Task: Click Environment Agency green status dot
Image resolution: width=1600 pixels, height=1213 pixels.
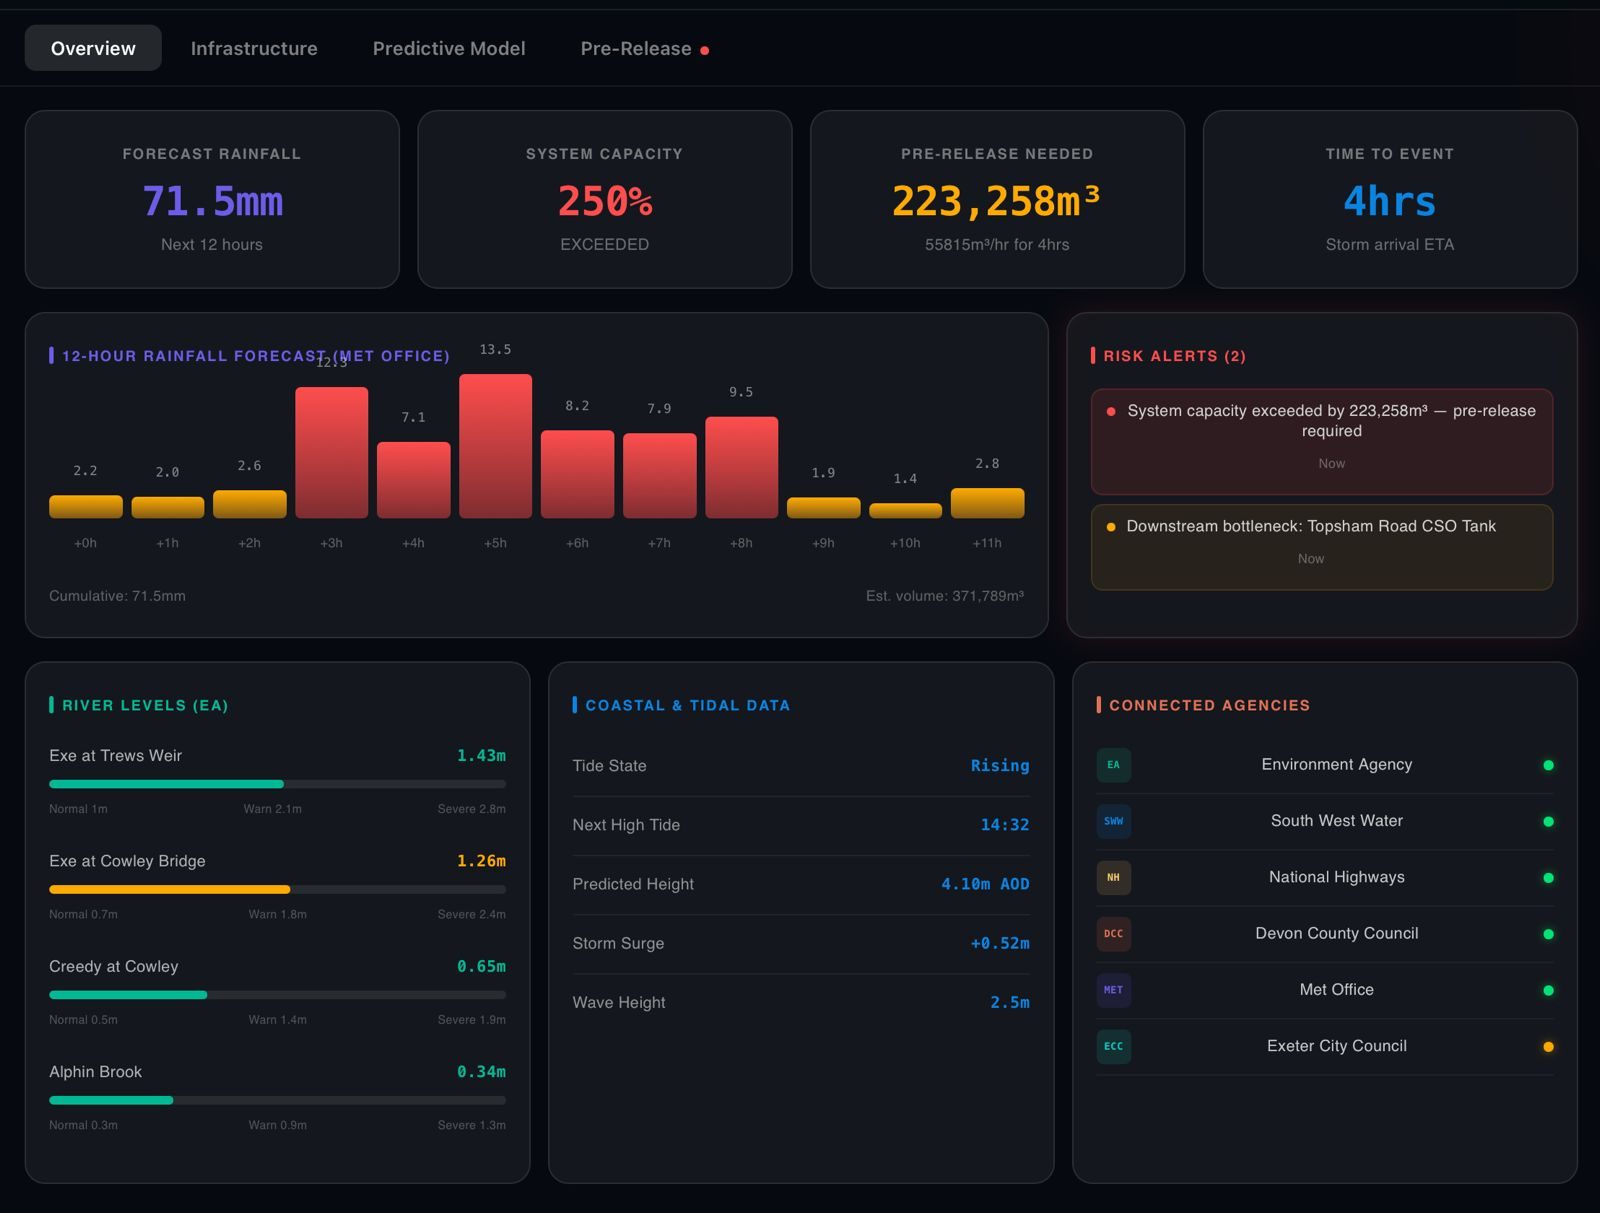Action: tap(1548, 765)
